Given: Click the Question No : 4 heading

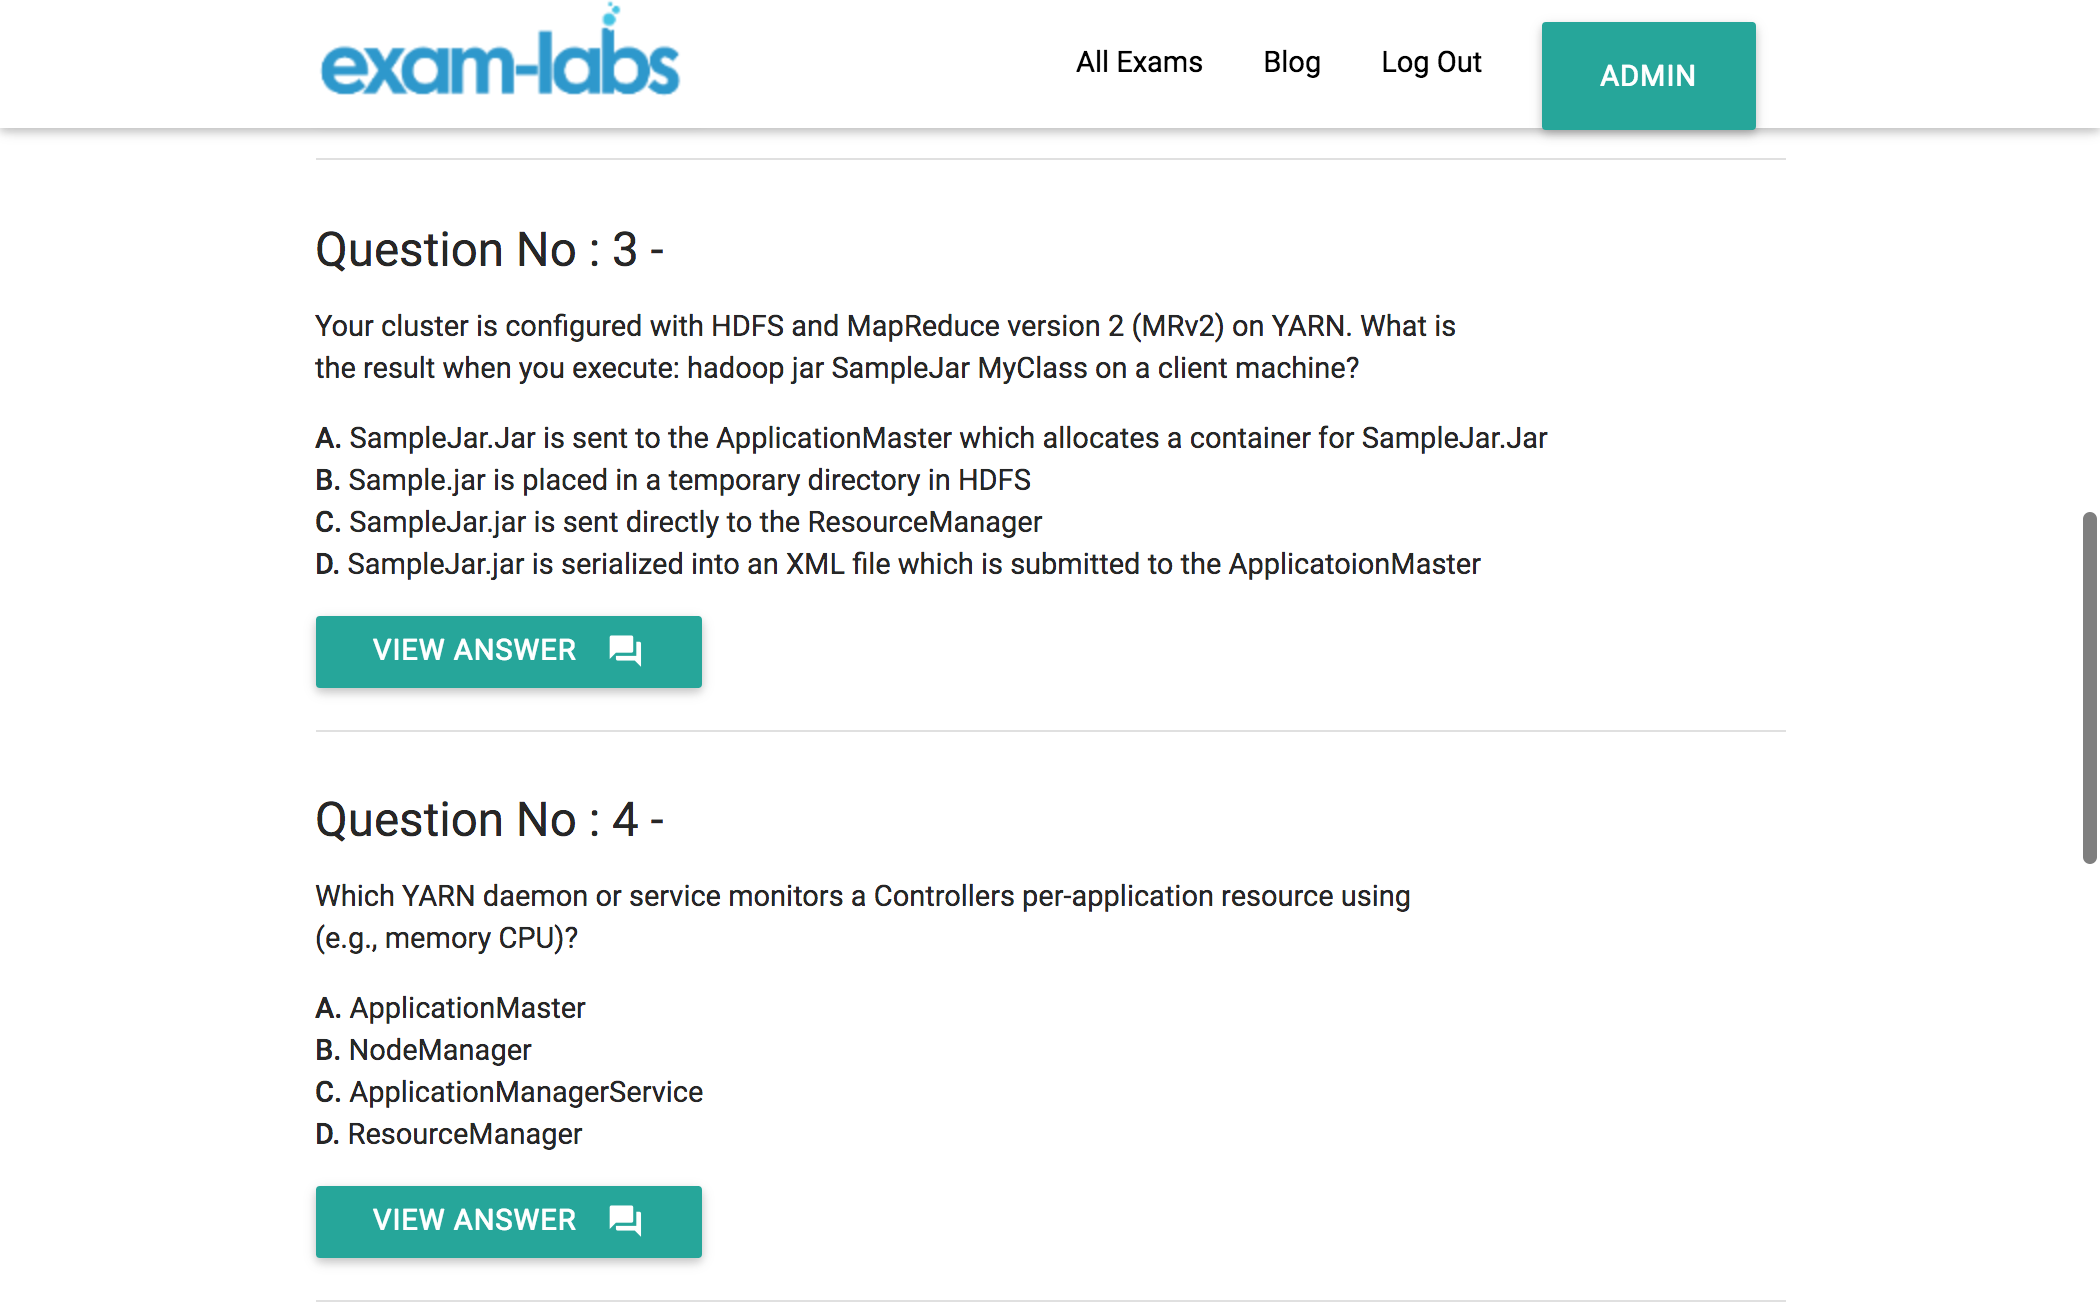Looking at the screenshot, I should point(489,820).
